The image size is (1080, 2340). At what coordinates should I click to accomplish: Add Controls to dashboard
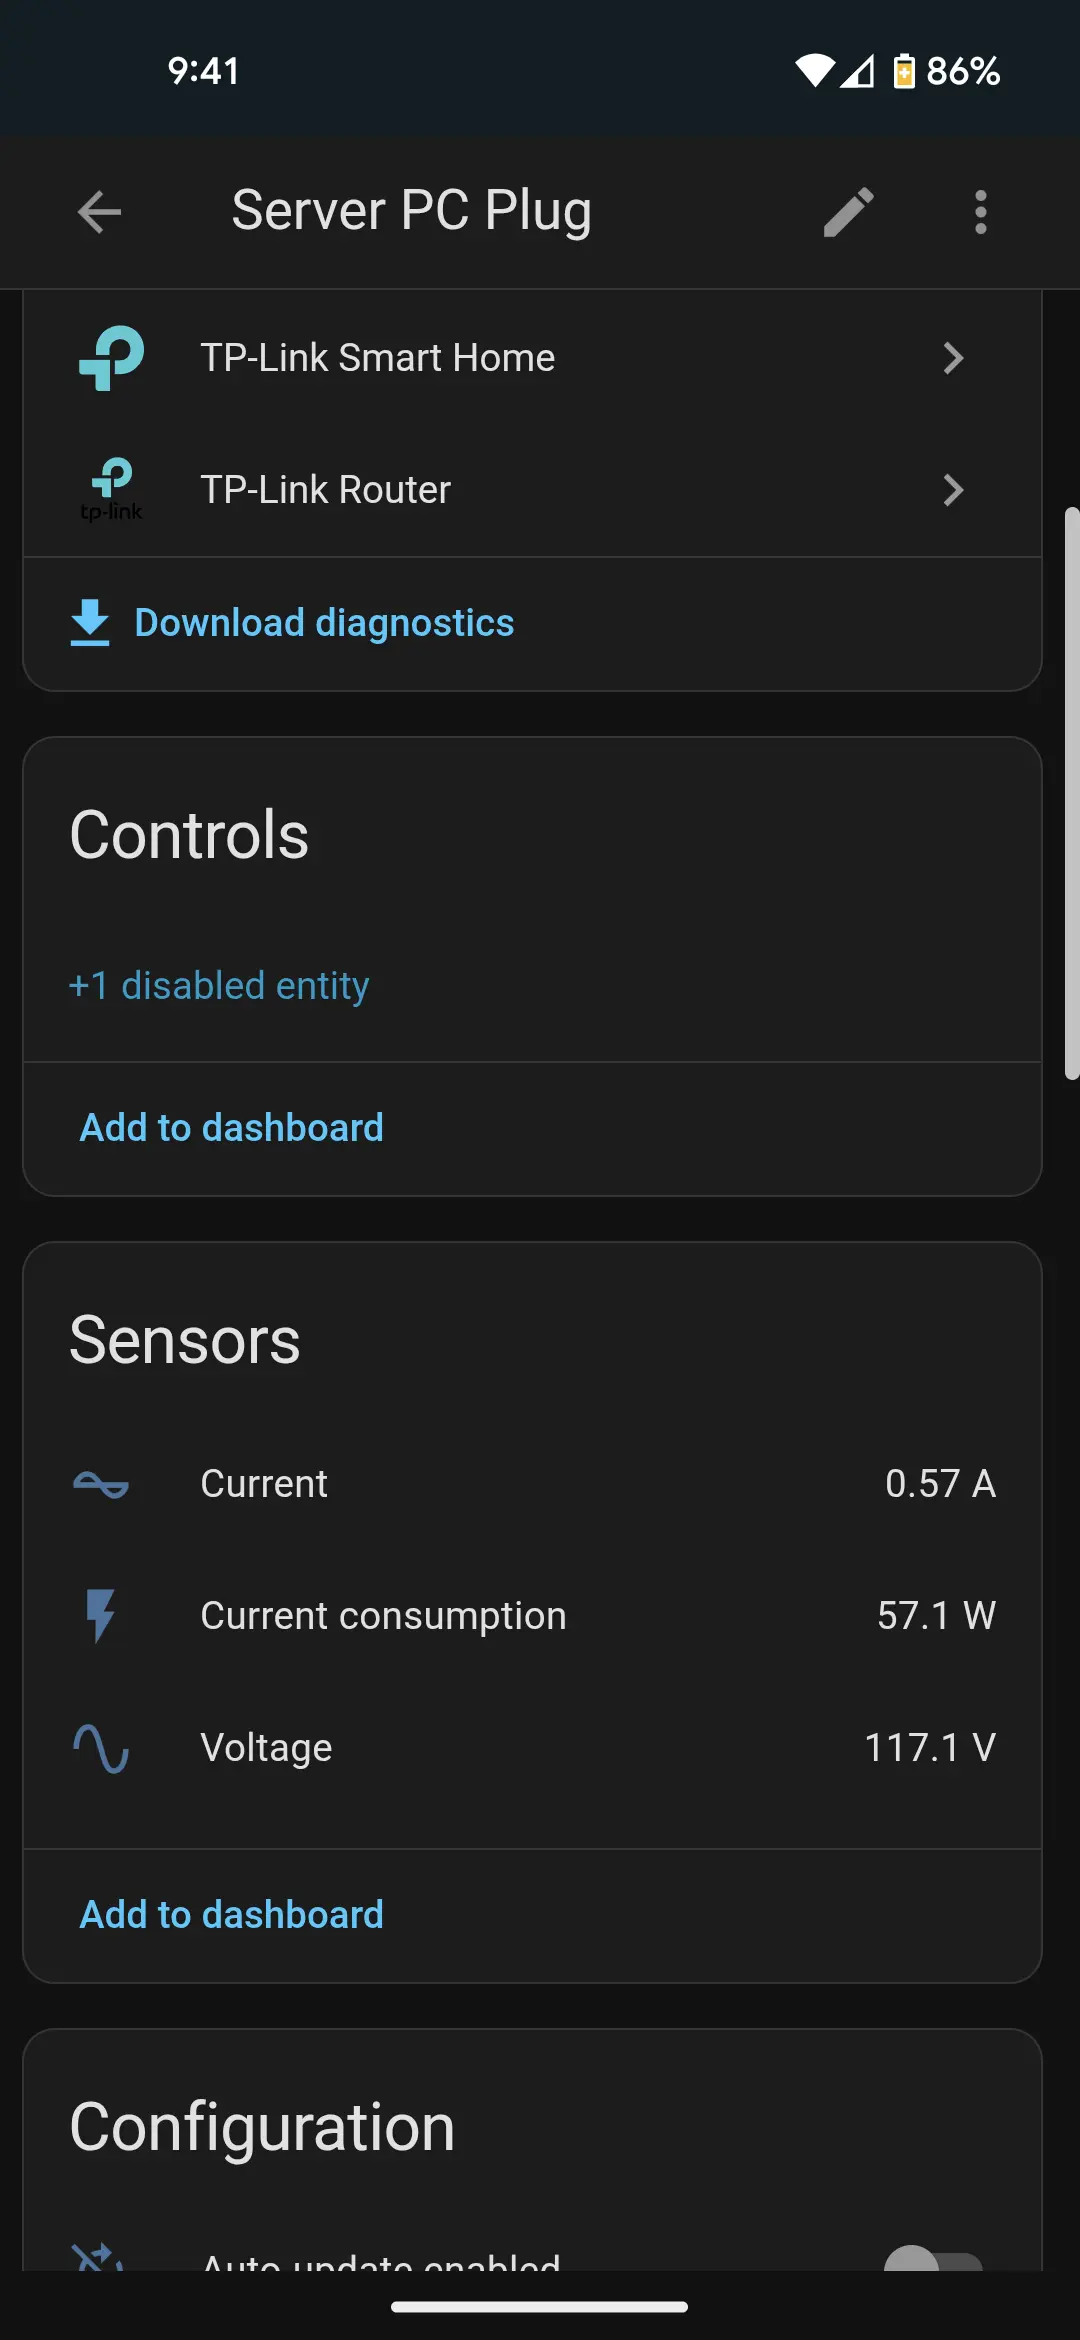pos(232,1128)
